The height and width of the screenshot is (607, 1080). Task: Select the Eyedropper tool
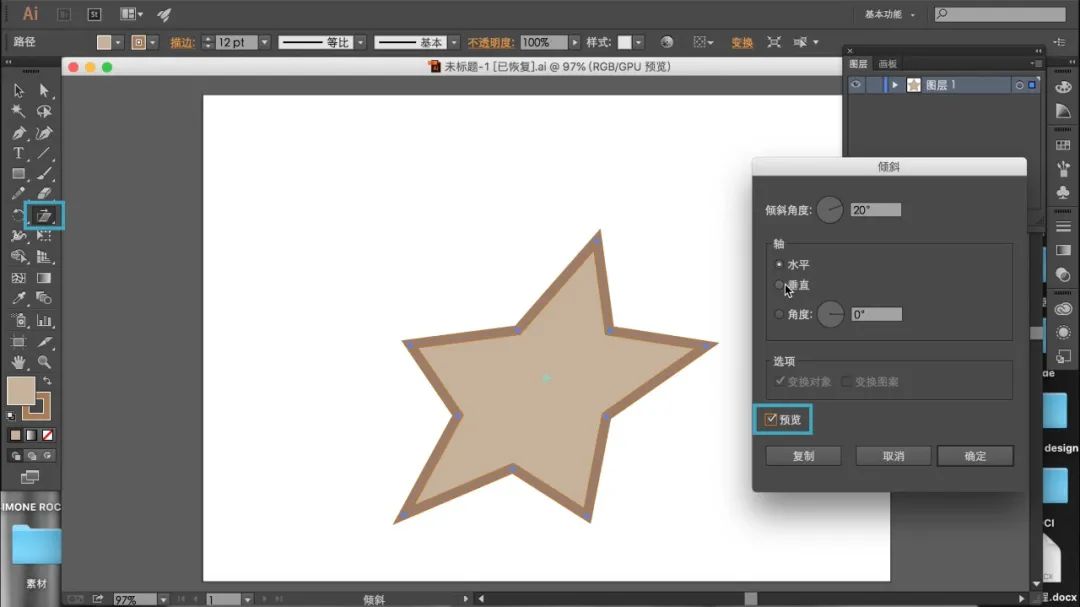point(19,298)
